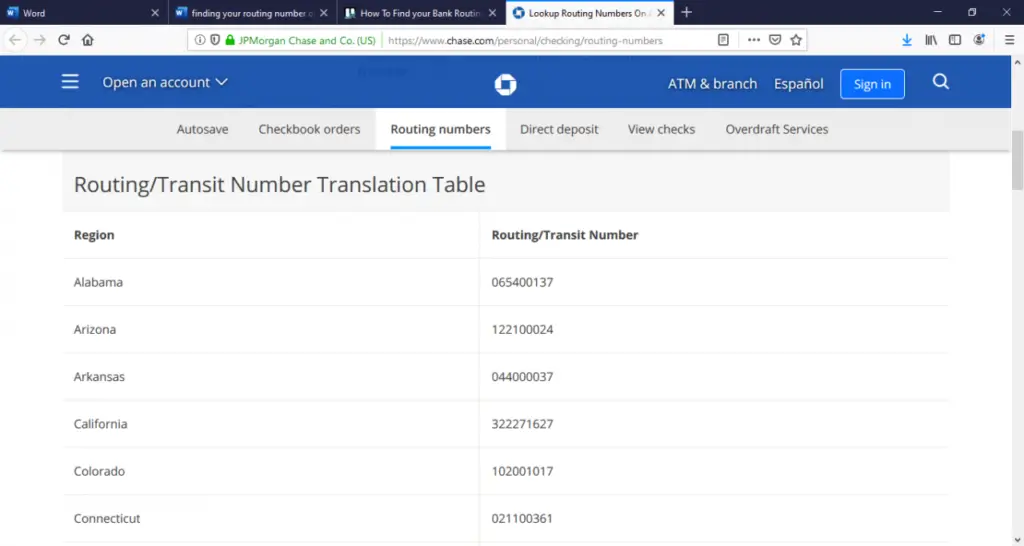Open the Firefox library icon
Image resolution: width=1024 pixels, height=546 pixels.
coord(931,40)
